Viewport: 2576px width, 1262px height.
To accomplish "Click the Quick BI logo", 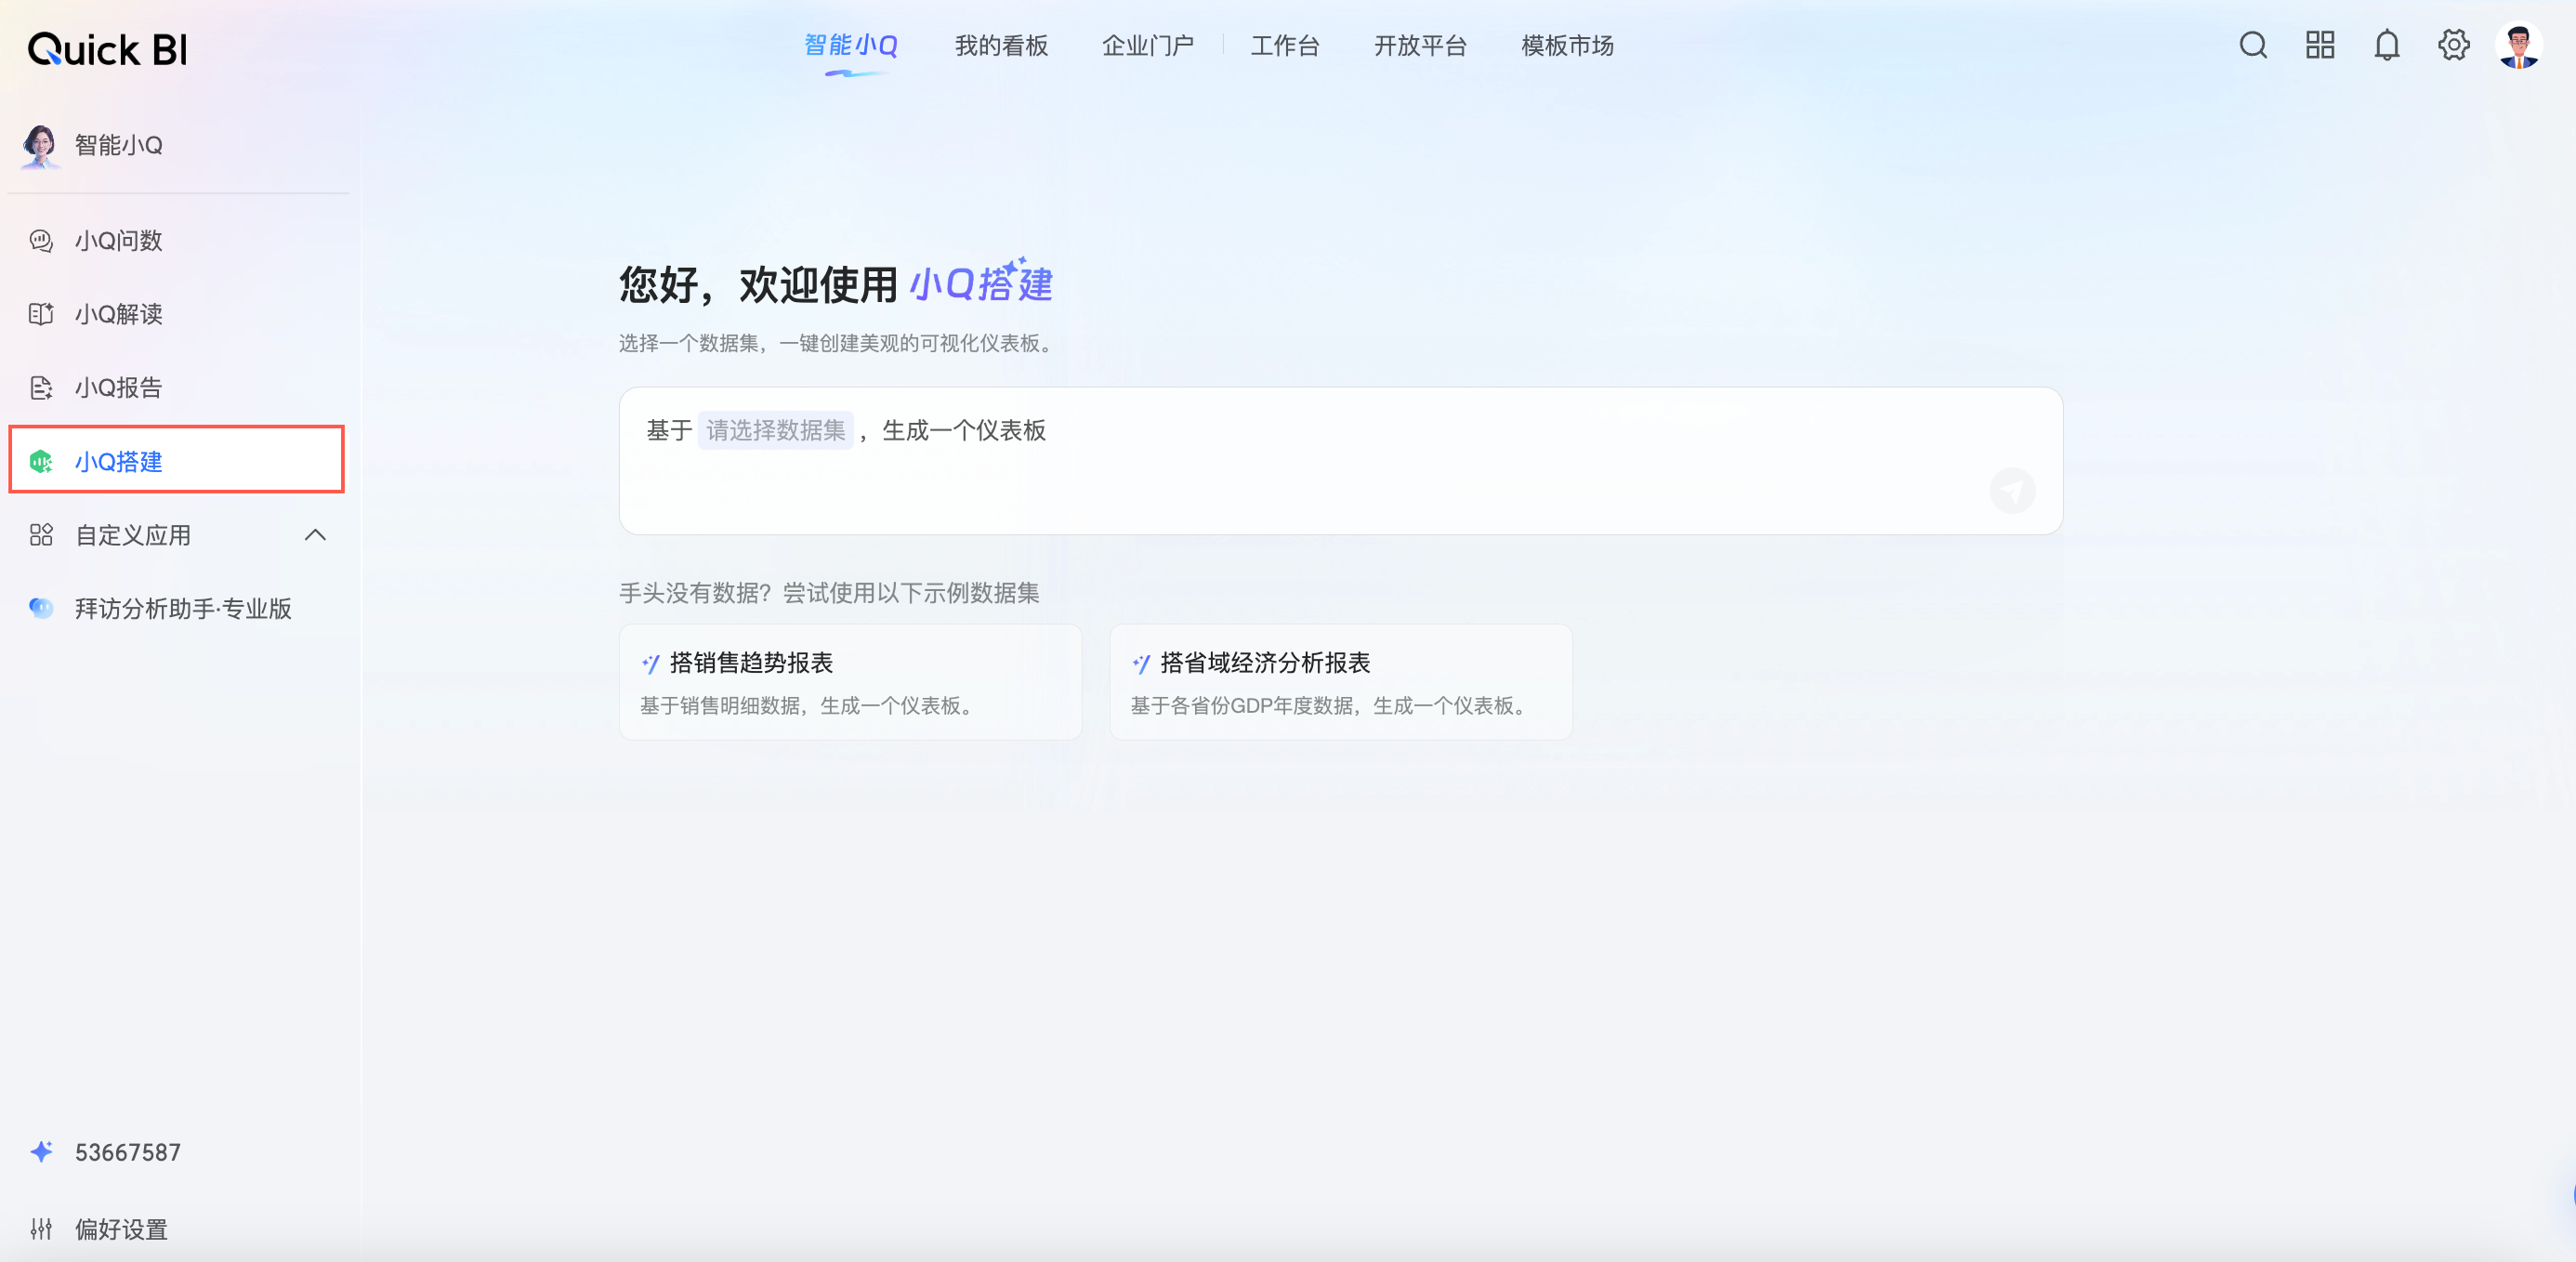I will pos(107,48).
